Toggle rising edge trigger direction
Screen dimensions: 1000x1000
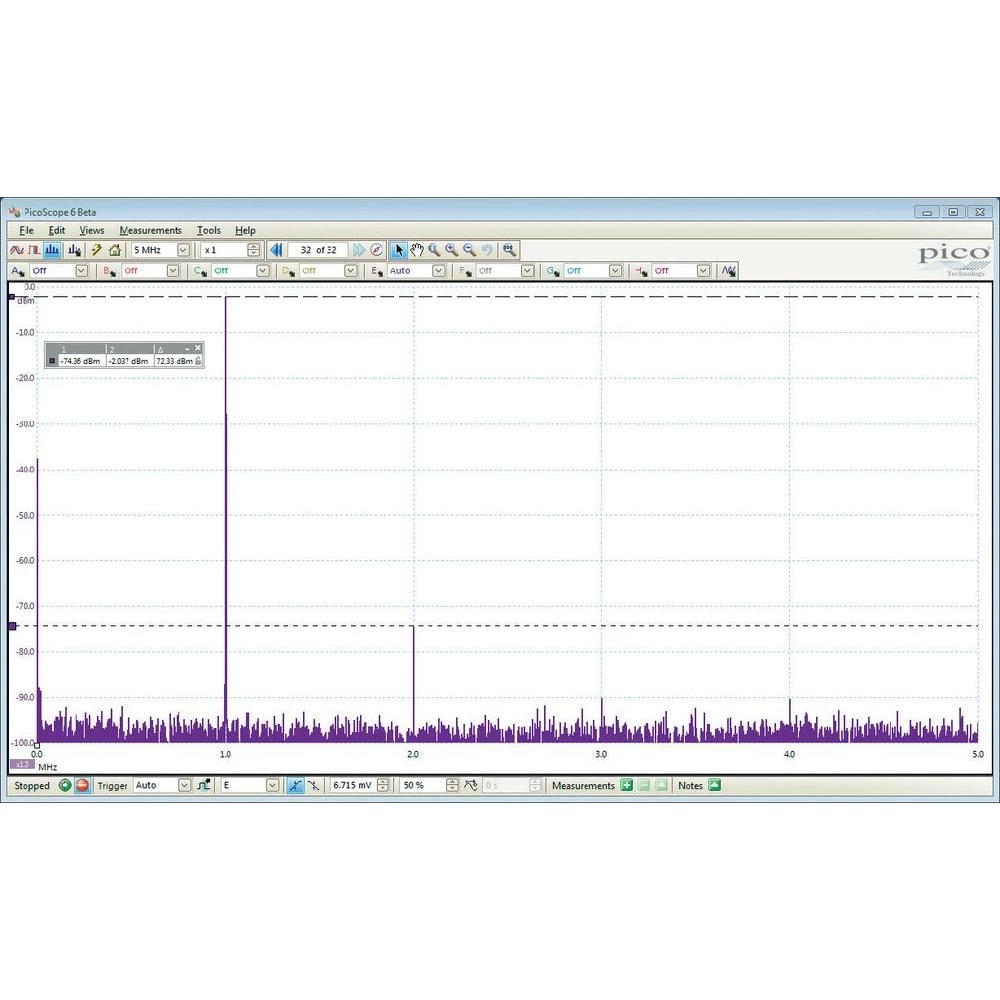pos(296,786)
